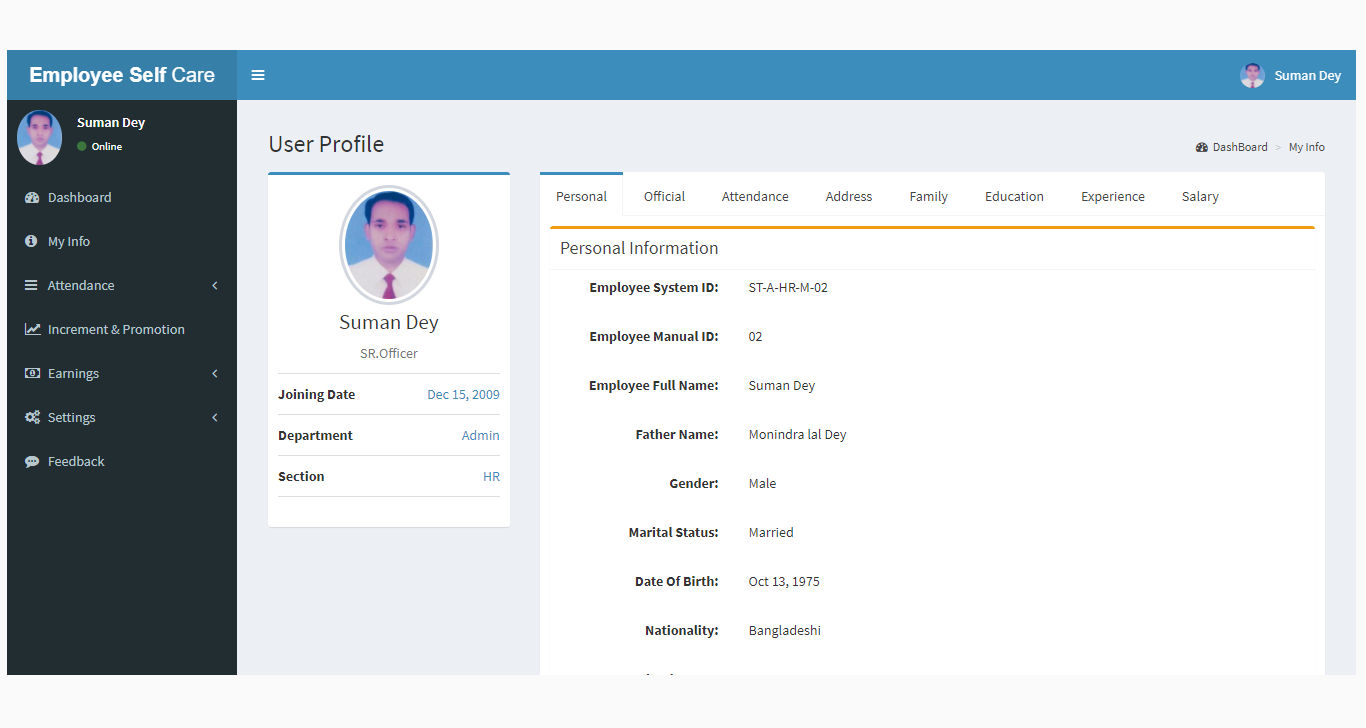Screen dimensions: 1366x728
Task: Open Dashboard from the sidebar menu
Action: point(122,198)
